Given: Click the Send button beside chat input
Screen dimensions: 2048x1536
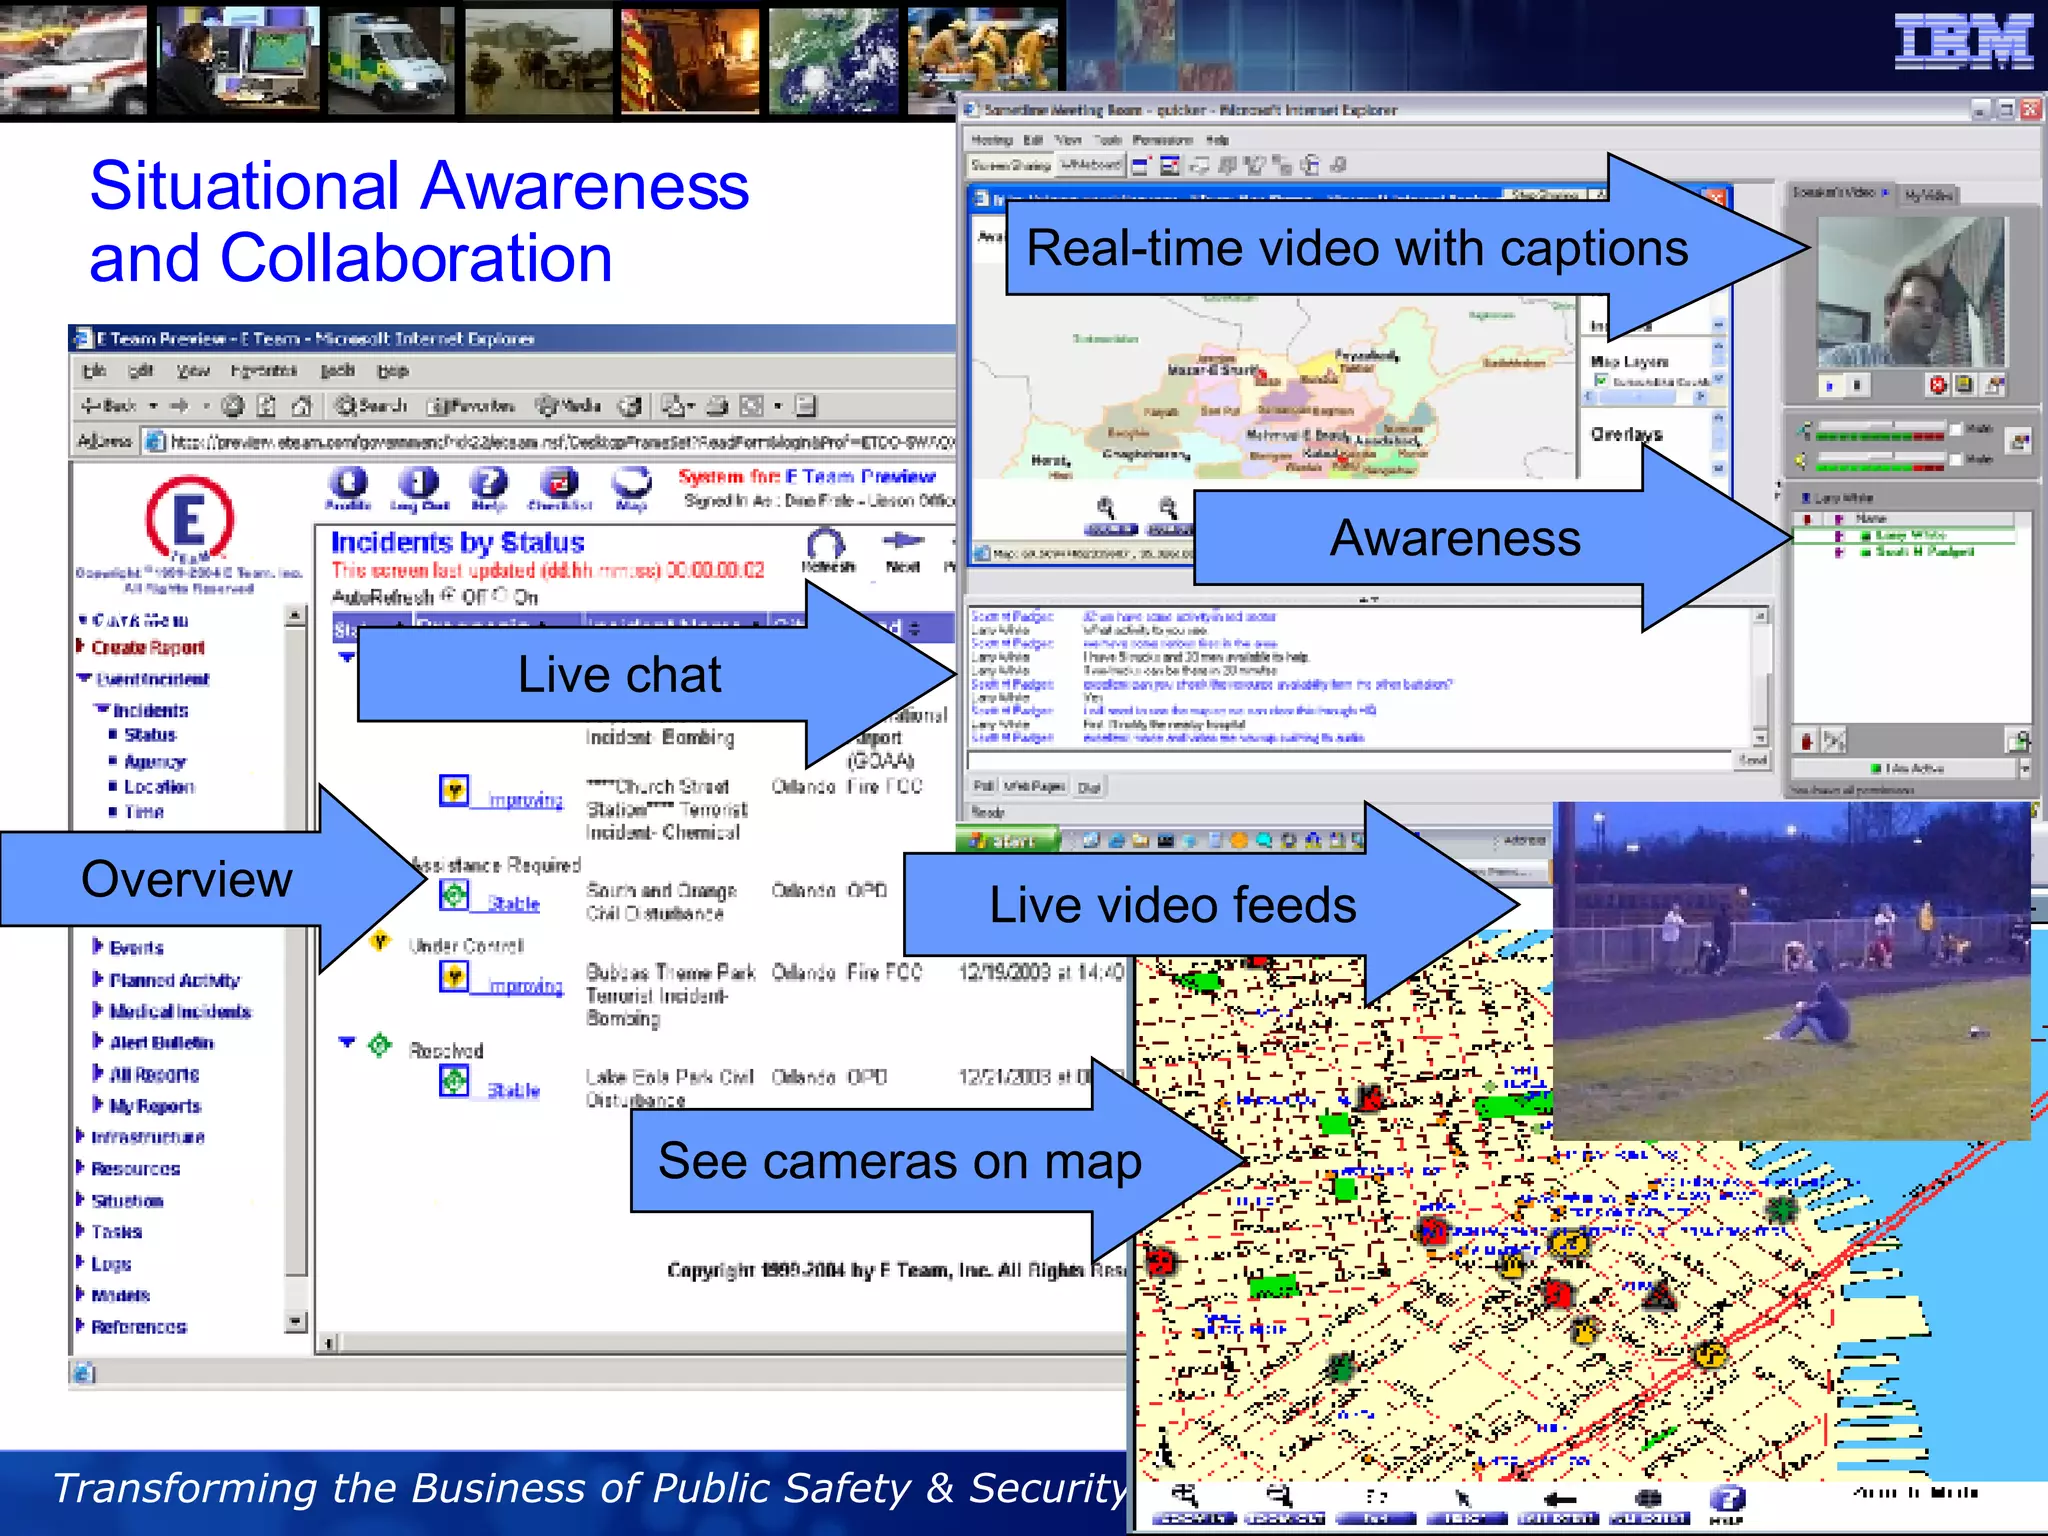Looking at the screenshot, I should tap(1753, 761).
